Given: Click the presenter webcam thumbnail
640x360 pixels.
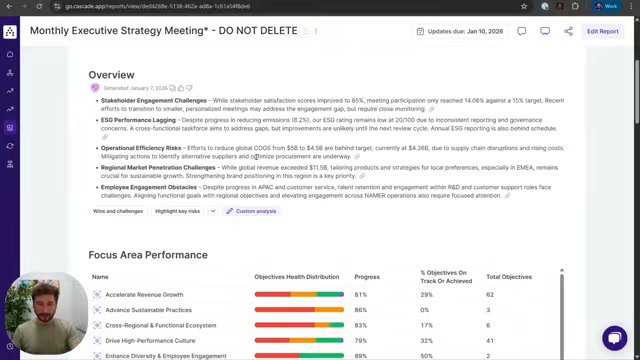Looking at the screenshot, I should tap(46, 313).
